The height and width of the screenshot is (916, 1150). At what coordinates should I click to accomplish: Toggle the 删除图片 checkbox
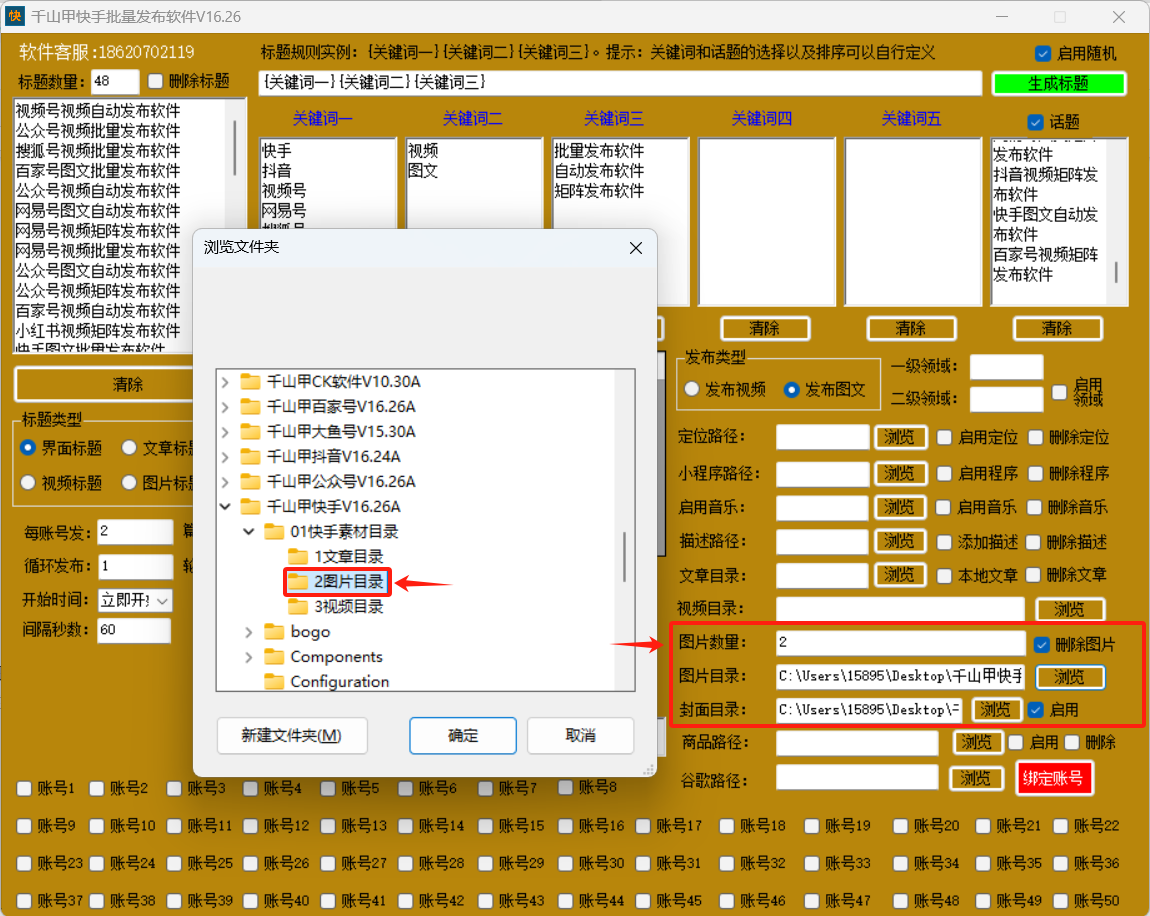1041,645
